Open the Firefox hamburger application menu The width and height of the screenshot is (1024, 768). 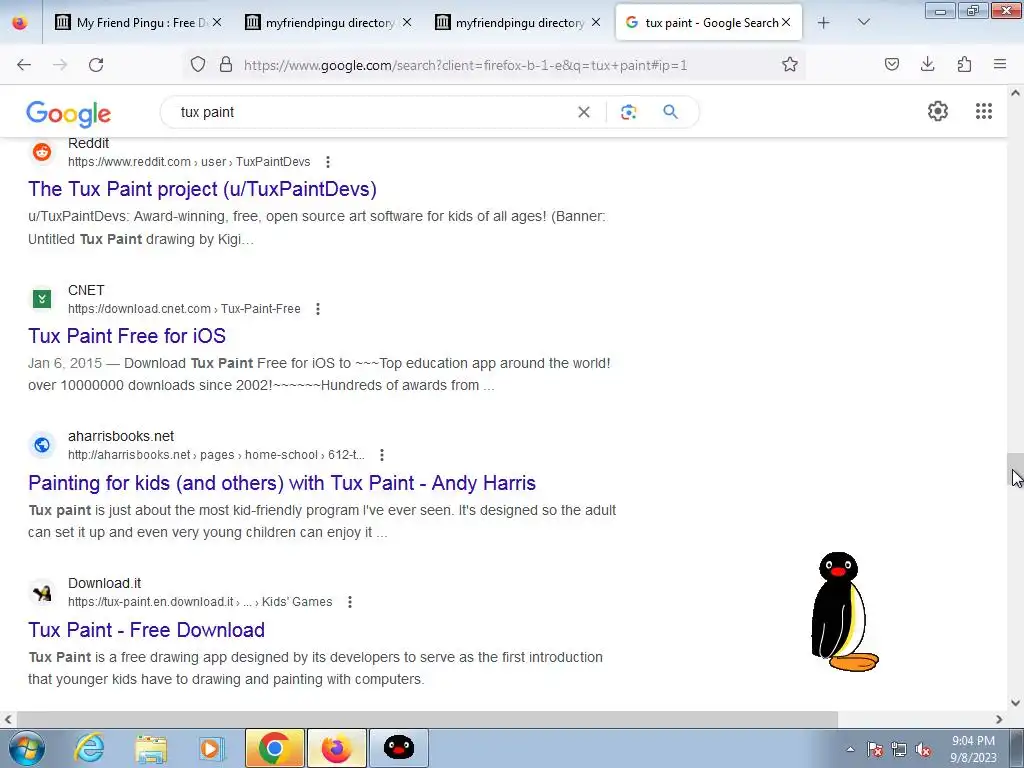point(1000,64)
